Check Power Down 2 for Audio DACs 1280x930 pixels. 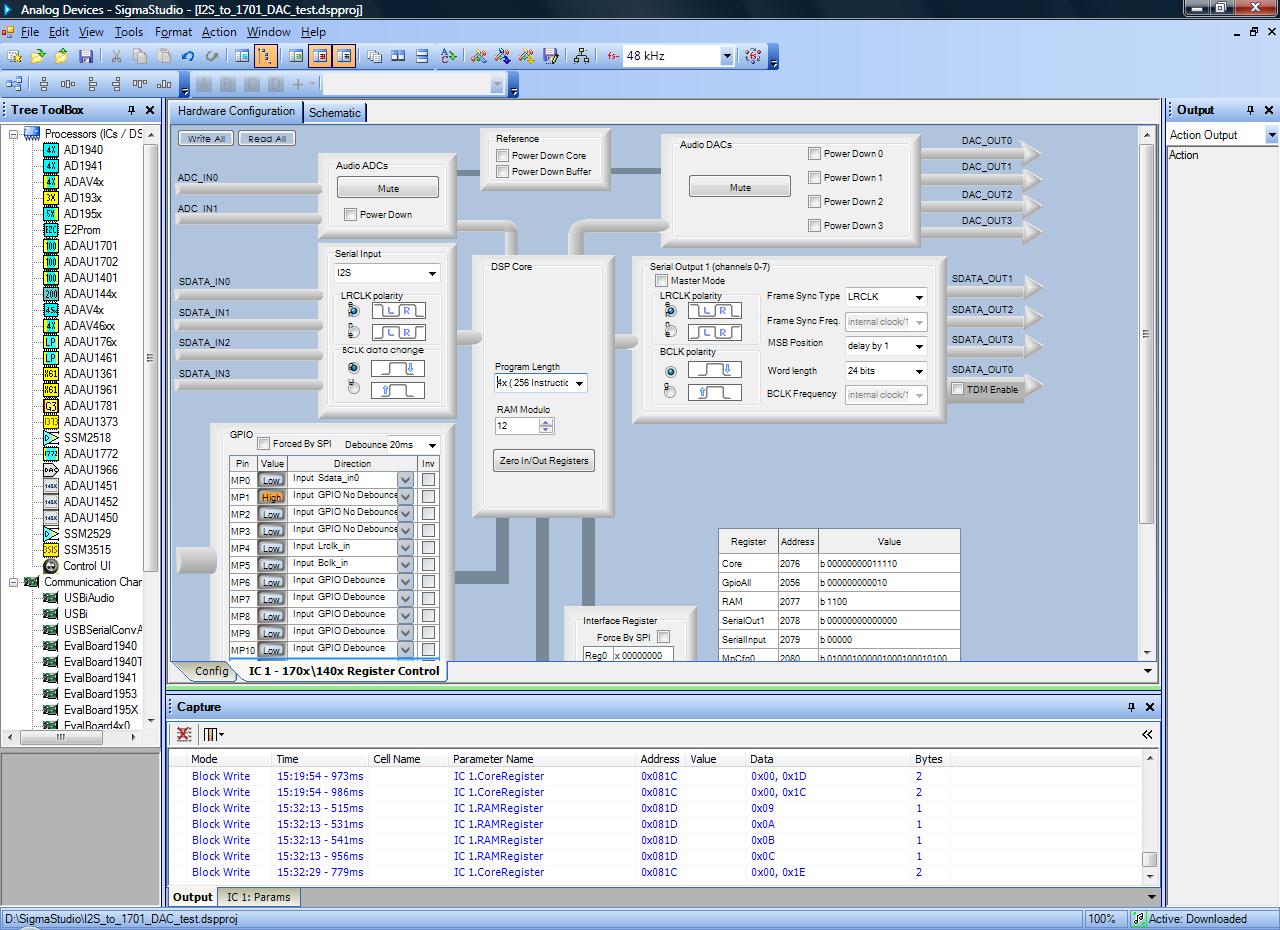click(x=814, y=202)
